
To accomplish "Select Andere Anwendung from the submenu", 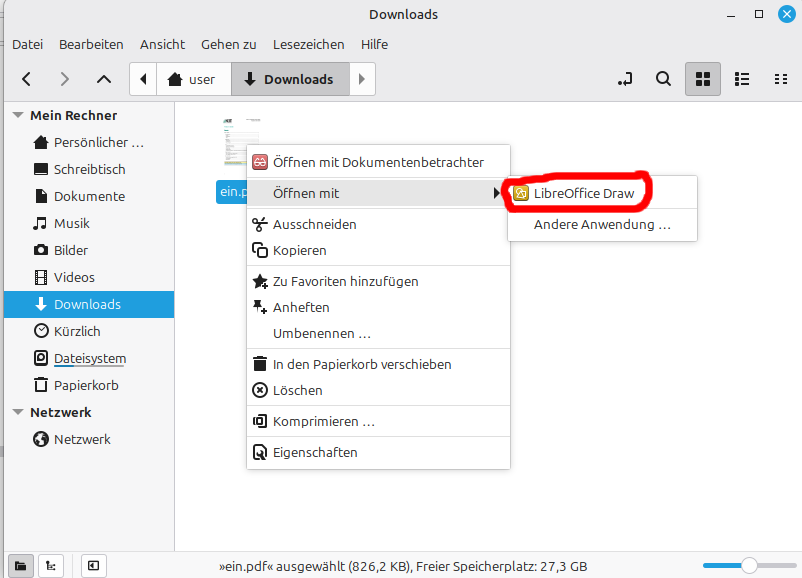I will pyautogui.click(x=601, y=224).
